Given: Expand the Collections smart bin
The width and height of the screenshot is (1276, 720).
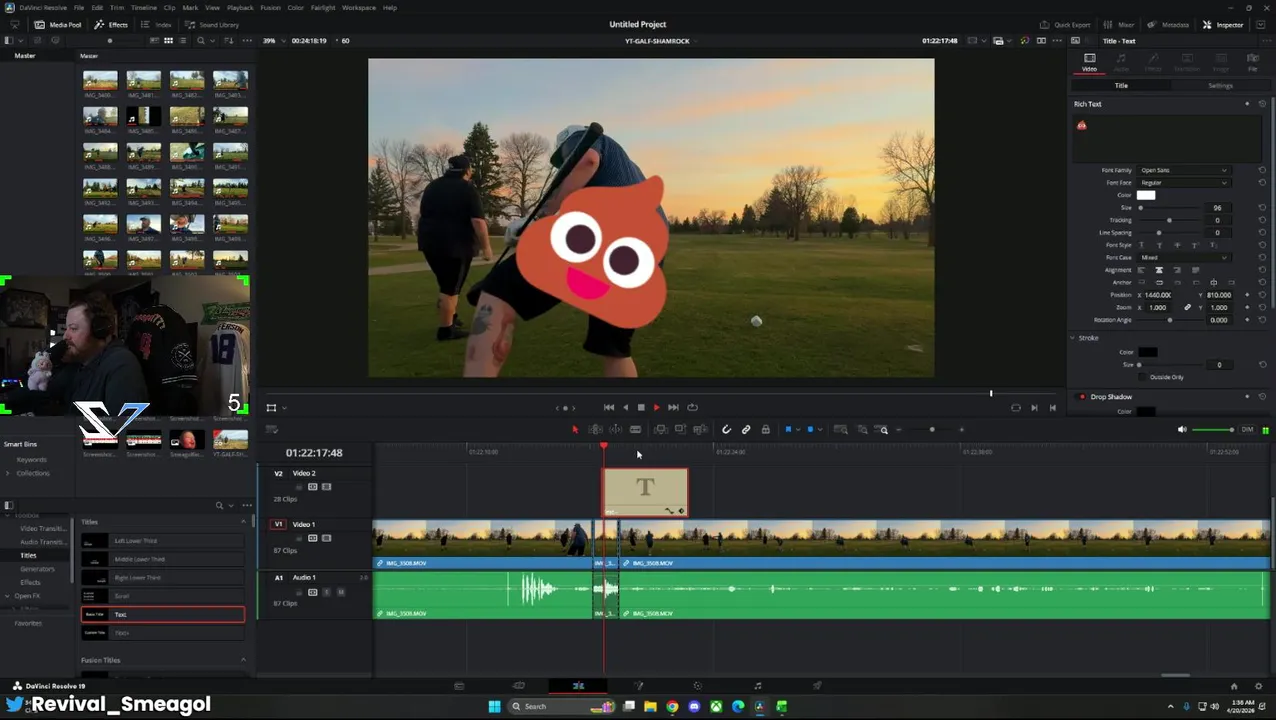Looking at the screenshot, I should tap(8, 473).
